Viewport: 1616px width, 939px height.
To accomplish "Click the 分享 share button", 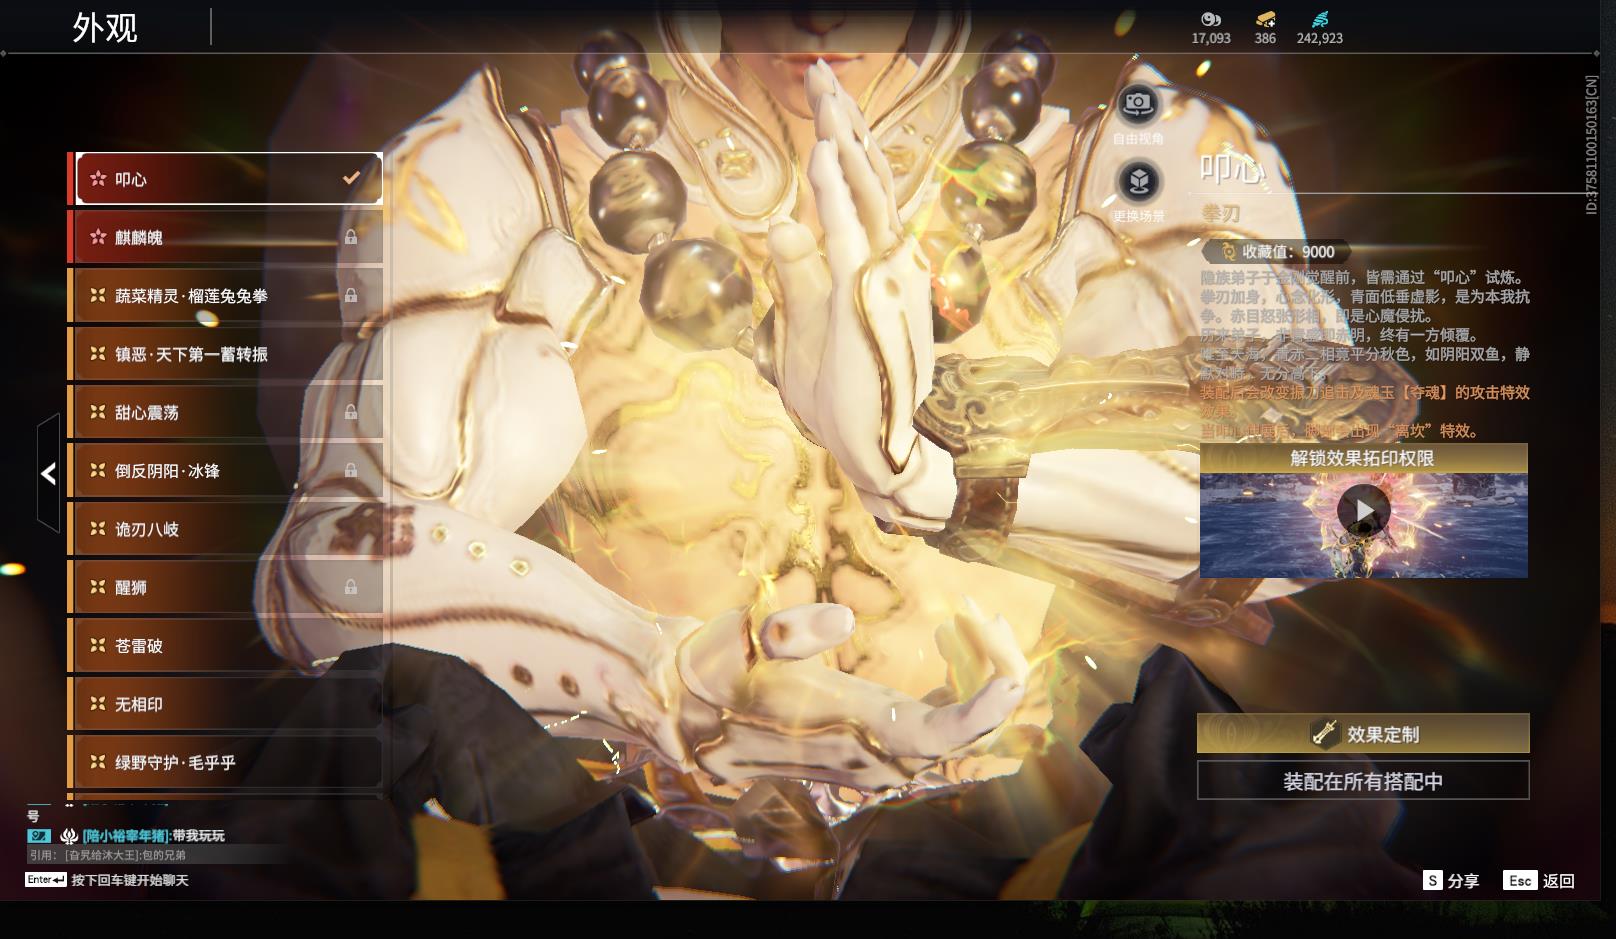I will [x=1451, y=880].
